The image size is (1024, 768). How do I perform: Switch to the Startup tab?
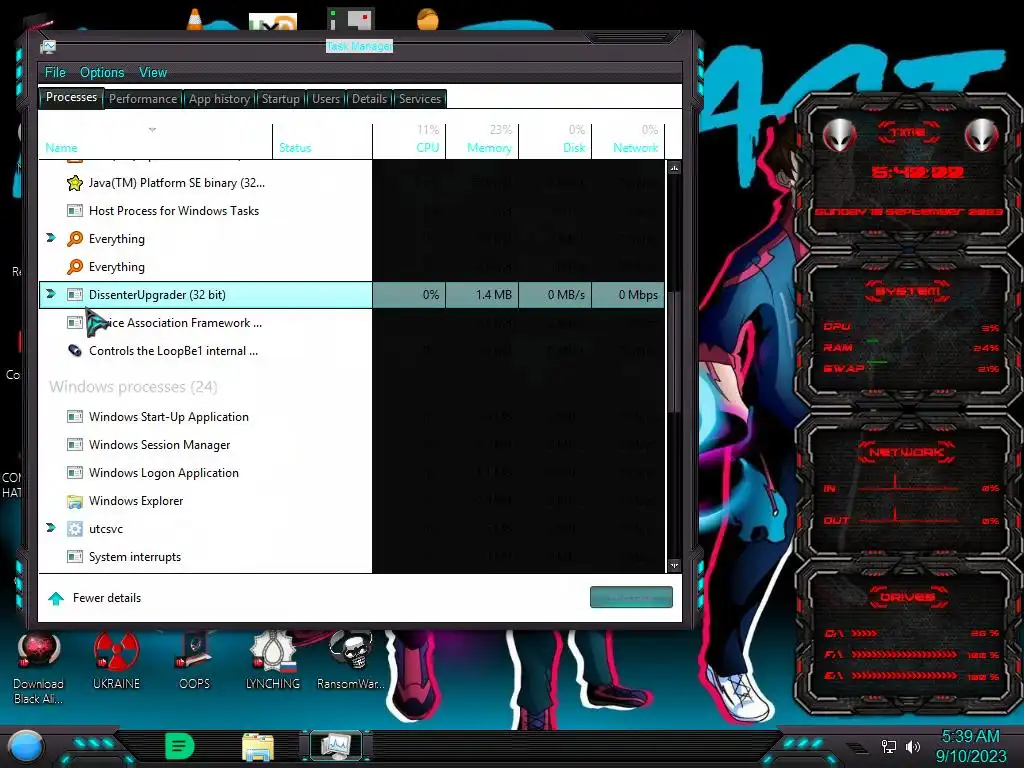click(x=280, y=99)
